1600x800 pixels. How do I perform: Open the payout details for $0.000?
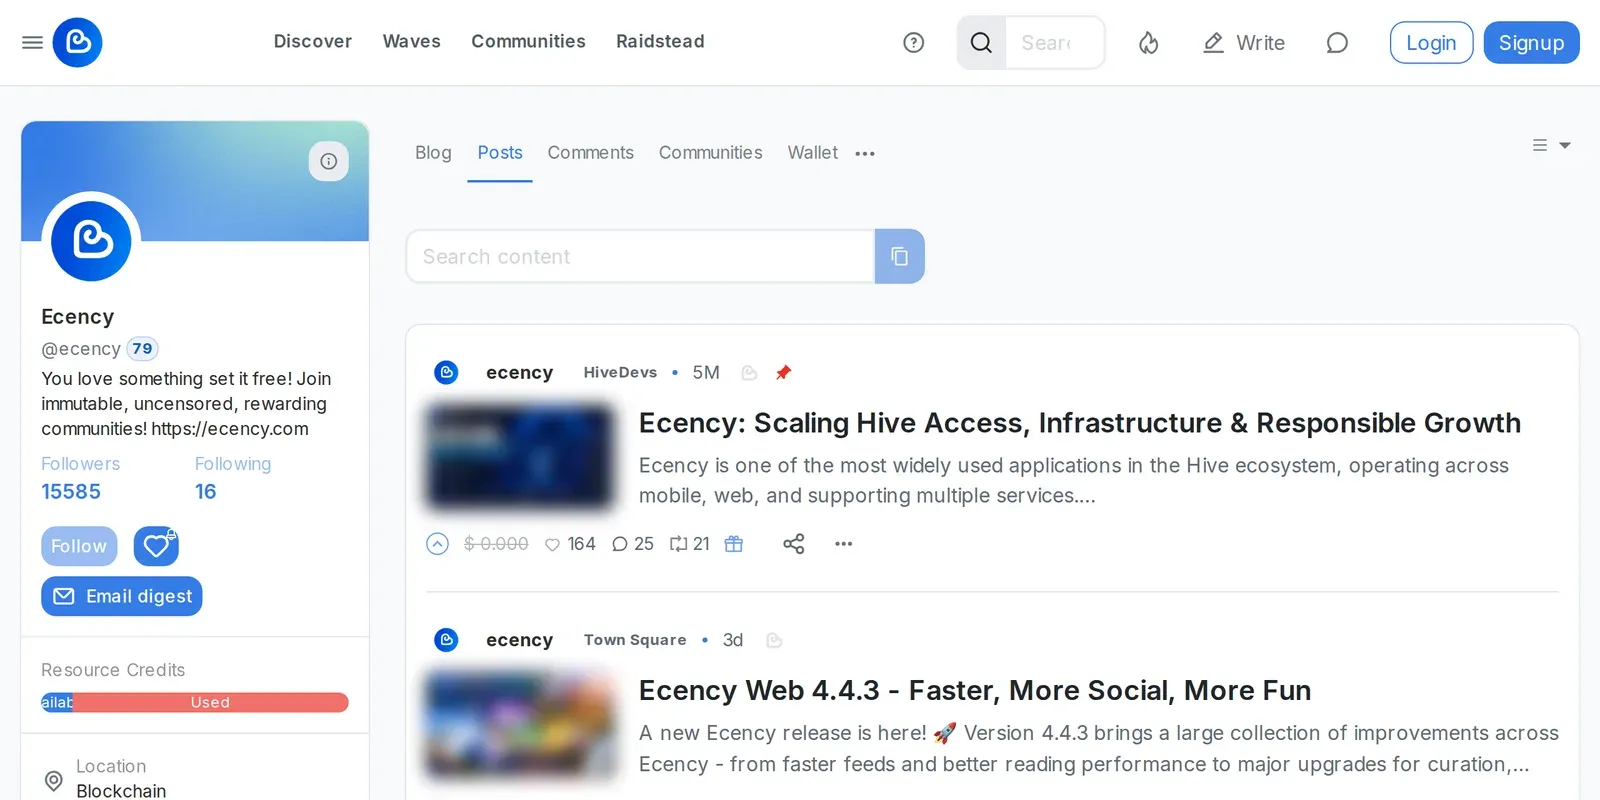pyautogui.click(x=496, y=544)
